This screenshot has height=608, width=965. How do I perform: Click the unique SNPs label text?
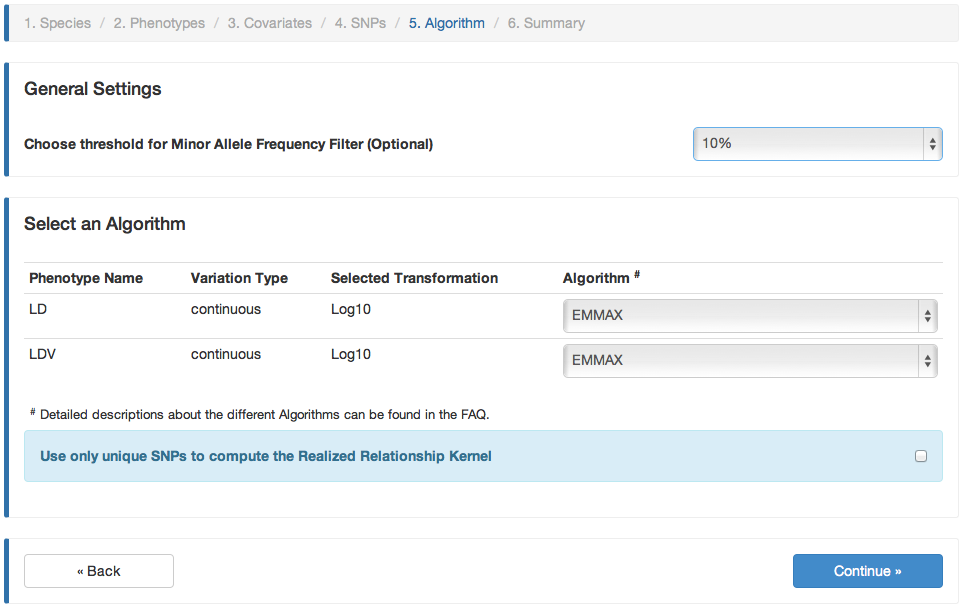266,456
